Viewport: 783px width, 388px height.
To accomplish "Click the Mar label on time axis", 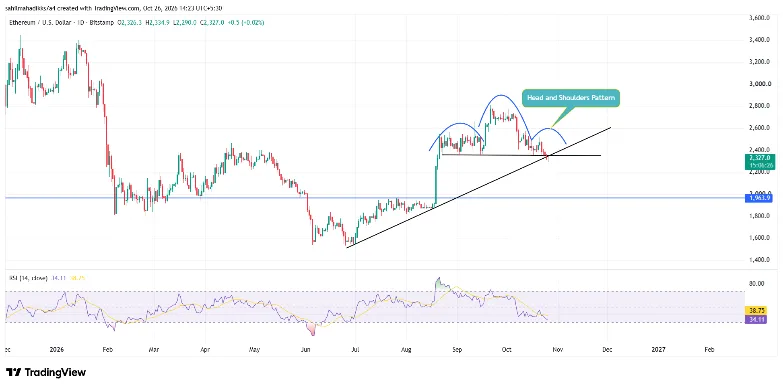I will click(154, 350).
